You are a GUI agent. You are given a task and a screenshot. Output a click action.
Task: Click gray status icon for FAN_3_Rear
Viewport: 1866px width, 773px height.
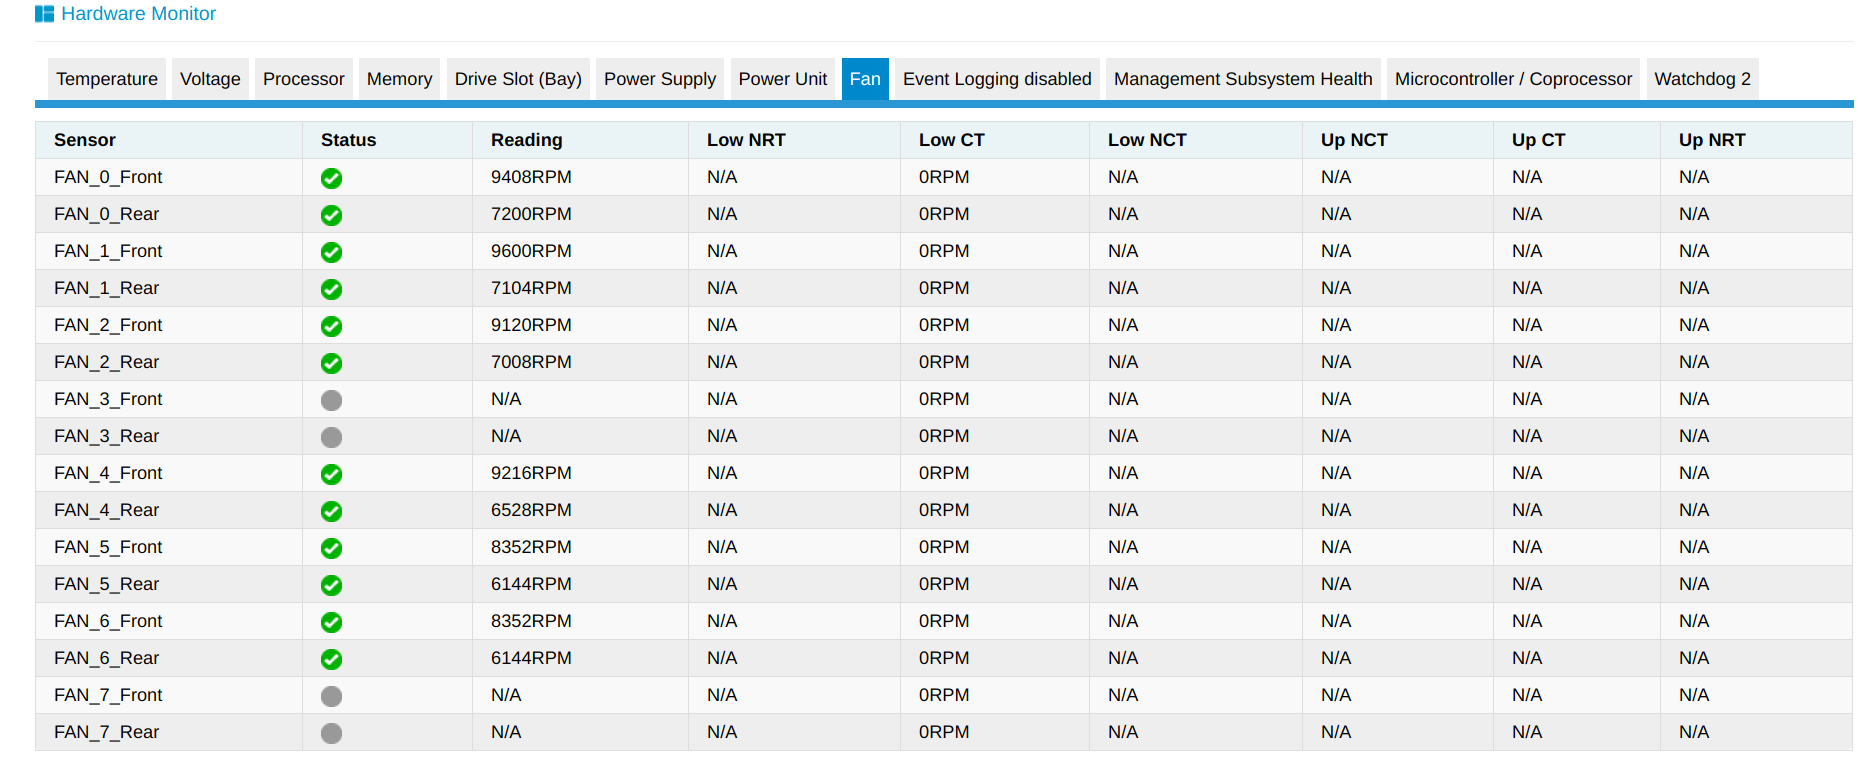332,437
